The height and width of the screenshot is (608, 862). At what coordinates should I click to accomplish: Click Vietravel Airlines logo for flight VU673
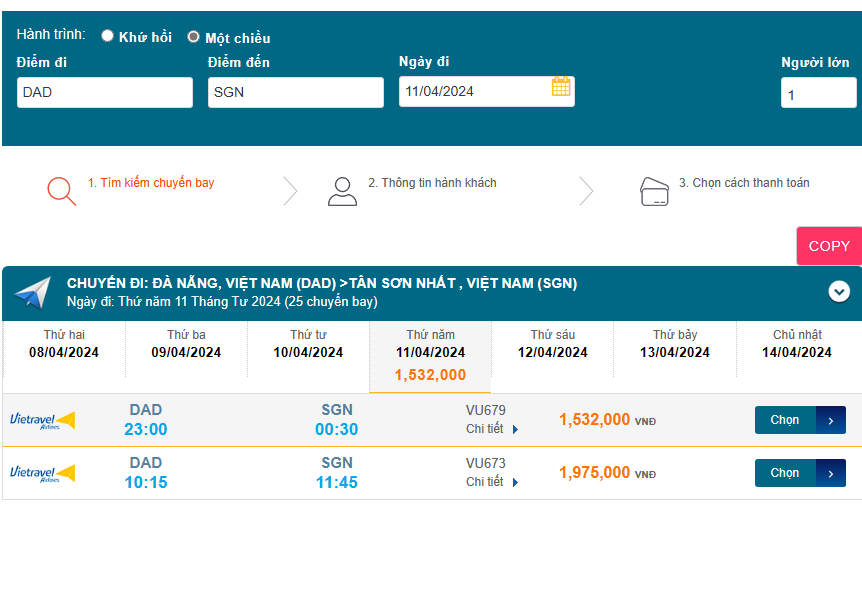click(x=42, y=473)
